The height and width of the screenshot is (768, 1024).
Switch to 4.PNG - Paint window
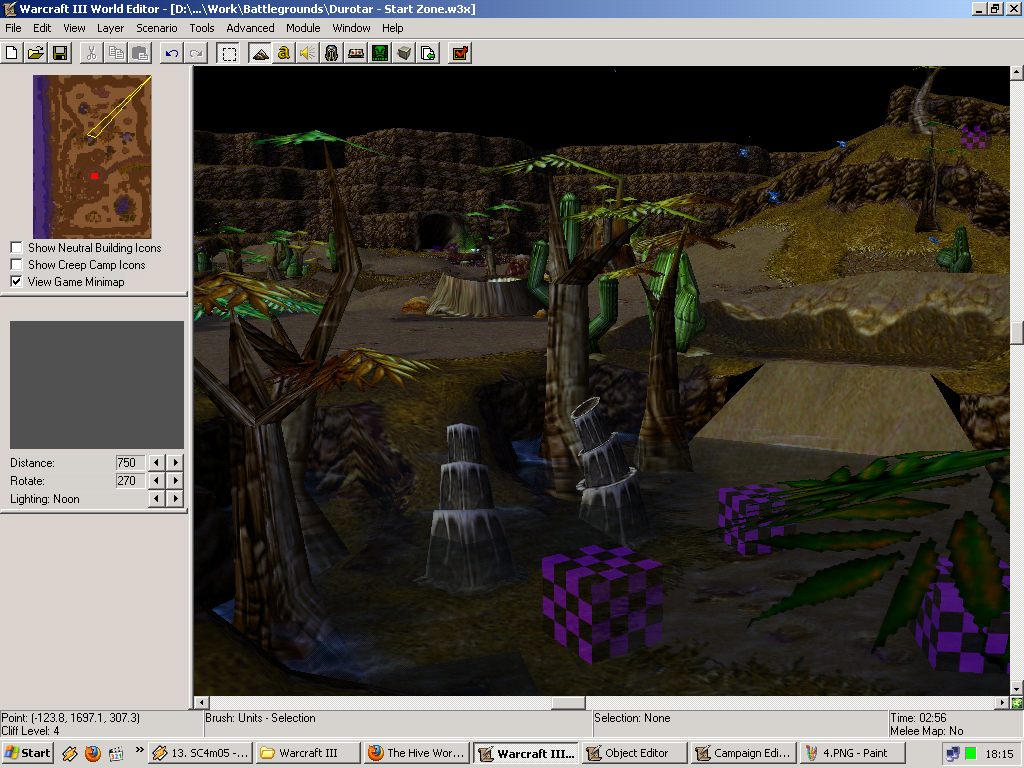pyautogui.click(x=852, y=753)
